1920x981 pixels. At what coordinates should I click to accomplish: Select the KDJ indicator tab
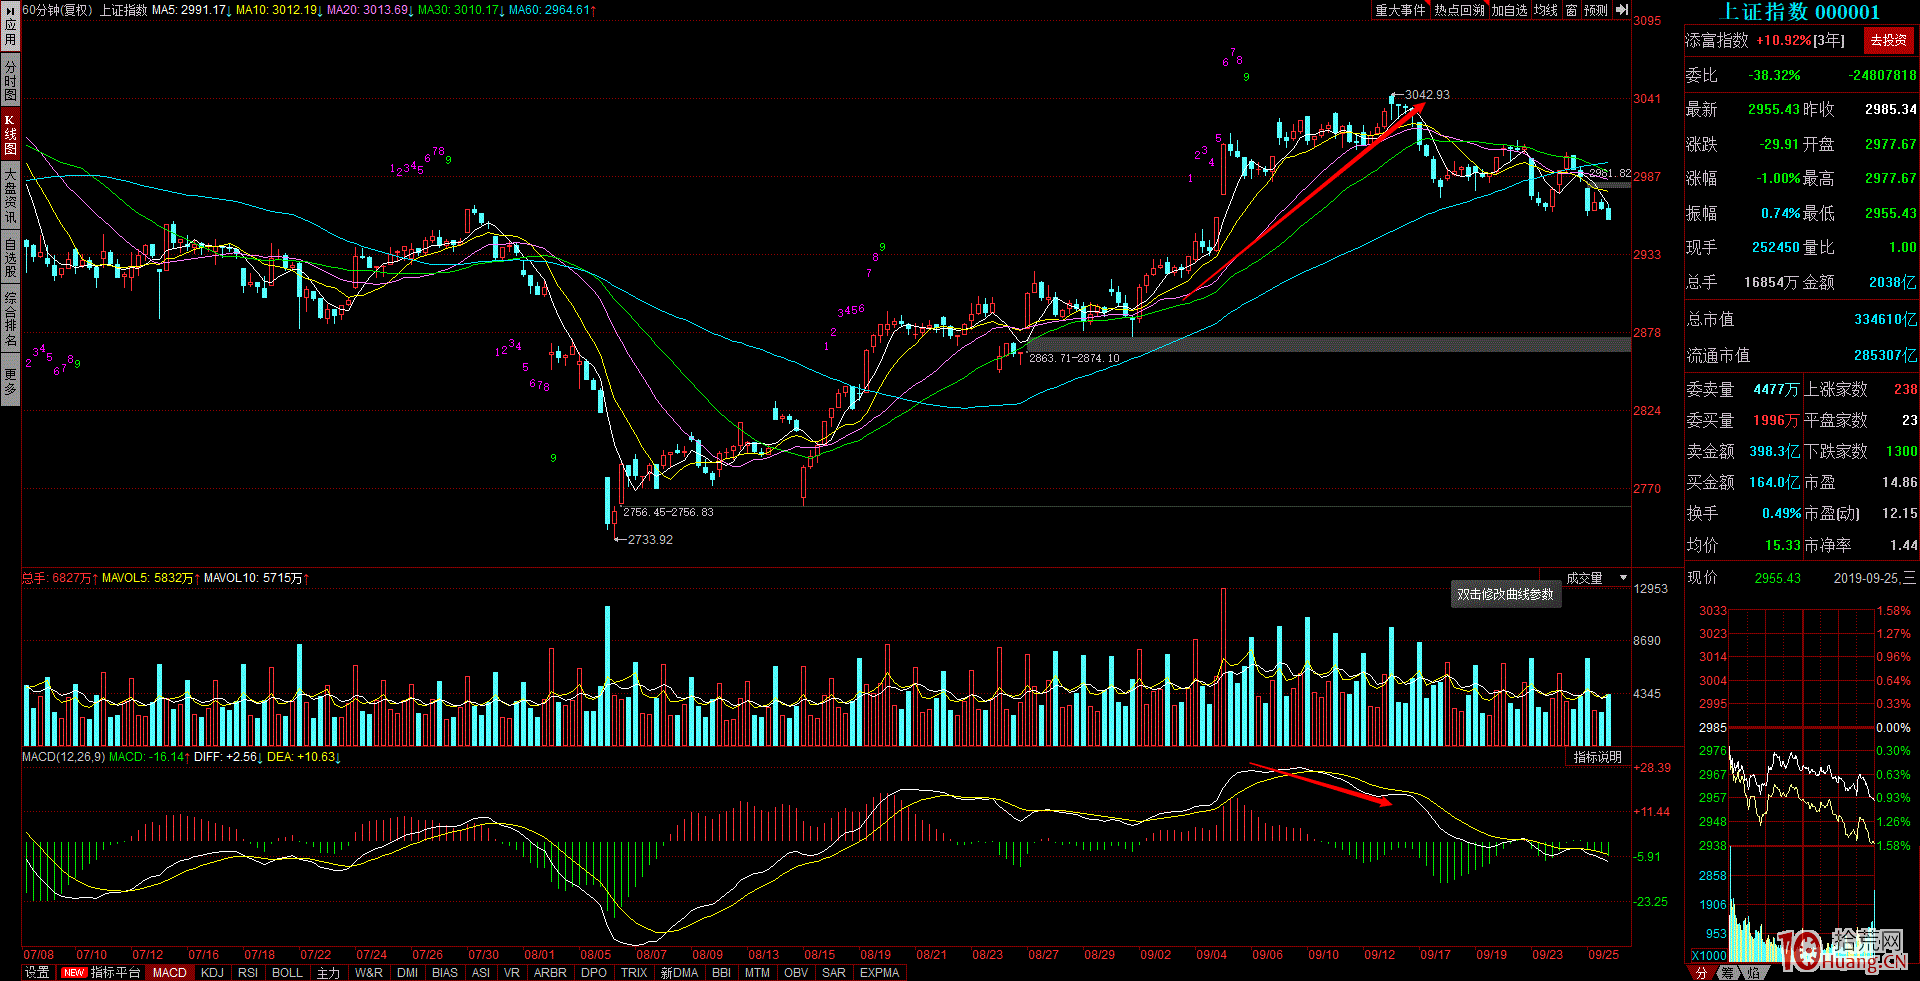point(212,972)
